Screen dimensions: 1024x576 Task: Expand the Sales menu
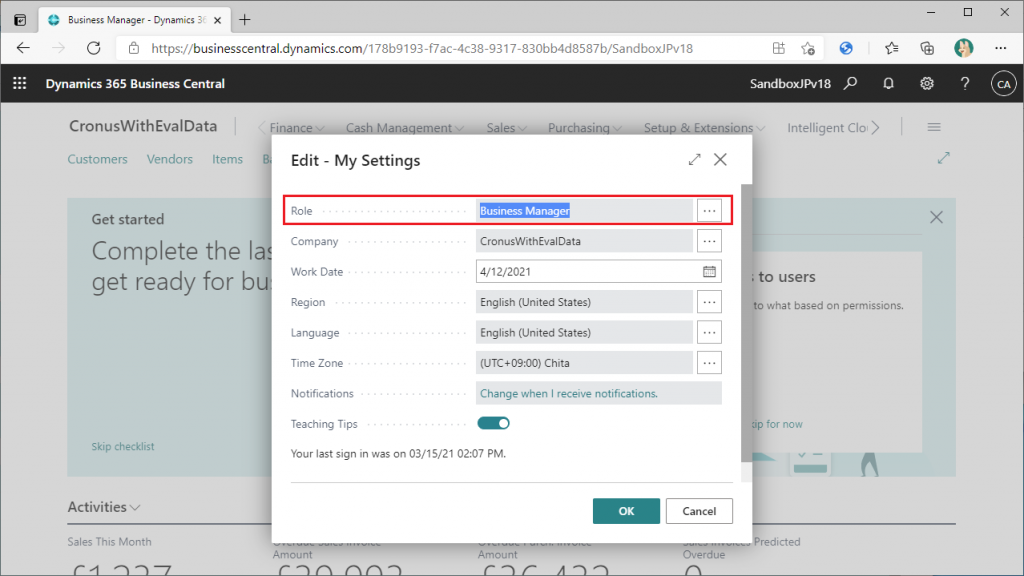tap(507, 128)
